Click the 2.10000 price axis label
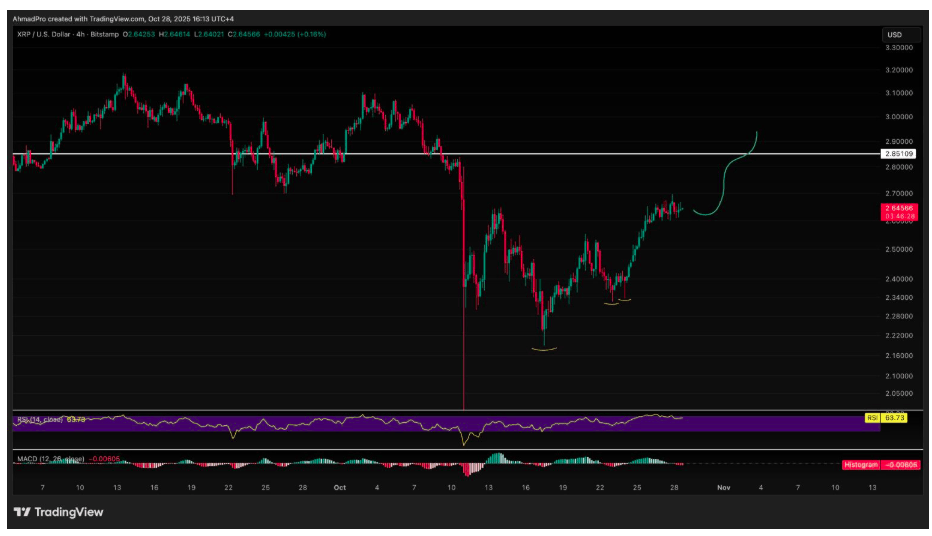 coord(899,376)
